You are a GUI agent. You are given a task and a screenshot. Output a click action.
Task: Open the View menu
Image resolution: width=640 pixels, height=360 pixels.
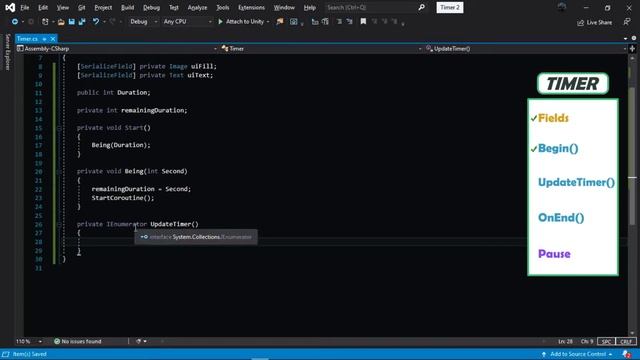[x=62, y=7]
